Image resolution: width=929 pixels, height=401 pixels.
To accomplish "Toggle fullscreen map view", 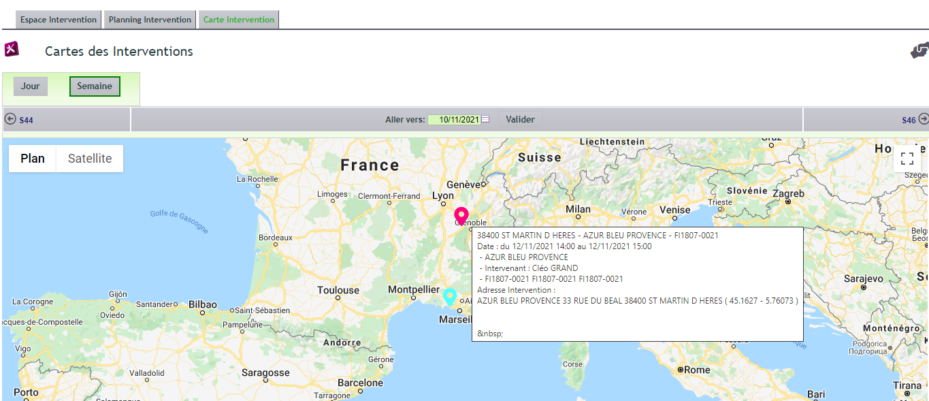I will pyautogui.click(x=906, y=158).
